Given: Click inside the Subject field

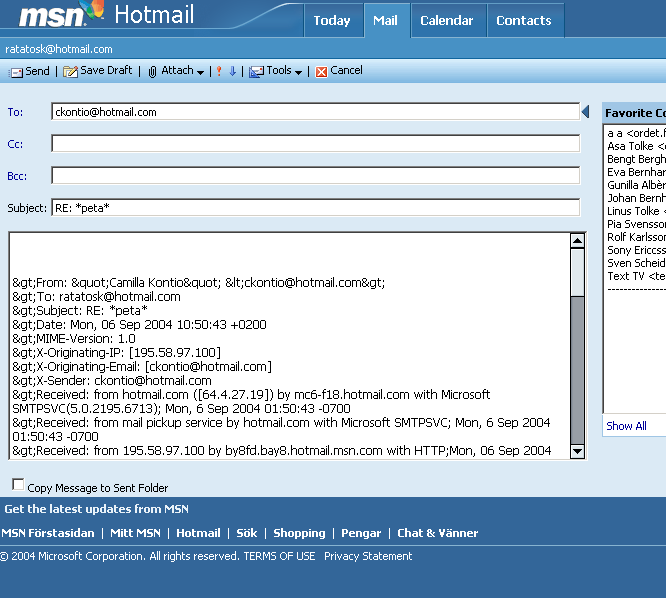Looking at the screenshot, I should [x=316, y=208].
